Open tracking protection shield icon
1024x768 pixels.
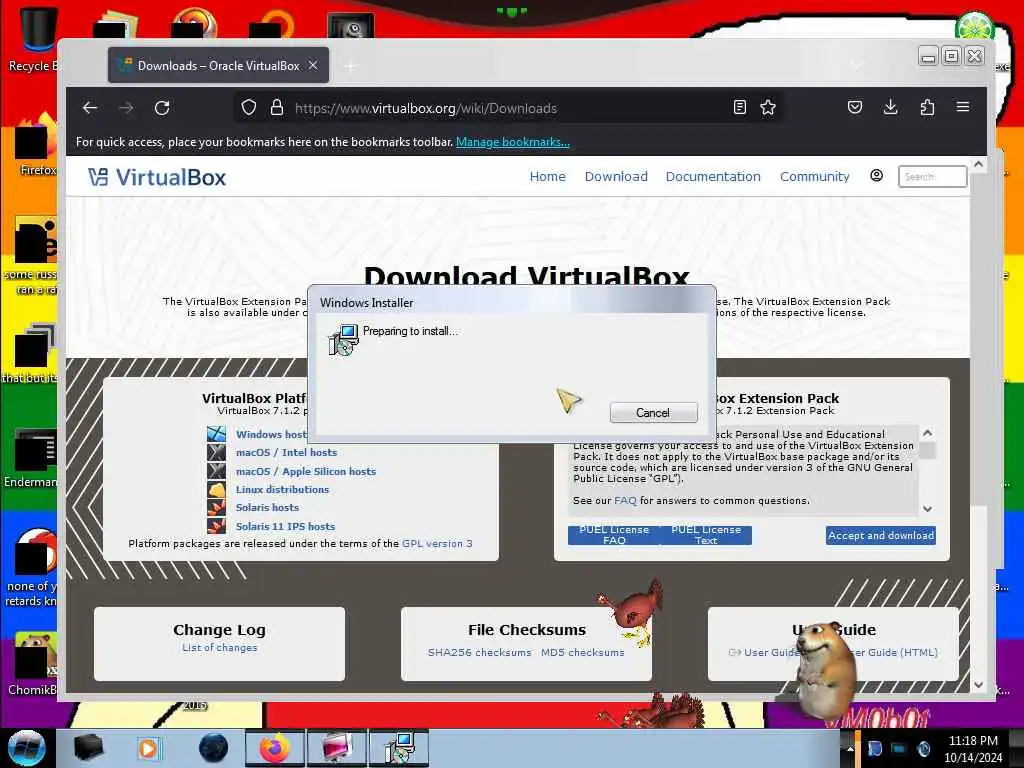(249, 108)
